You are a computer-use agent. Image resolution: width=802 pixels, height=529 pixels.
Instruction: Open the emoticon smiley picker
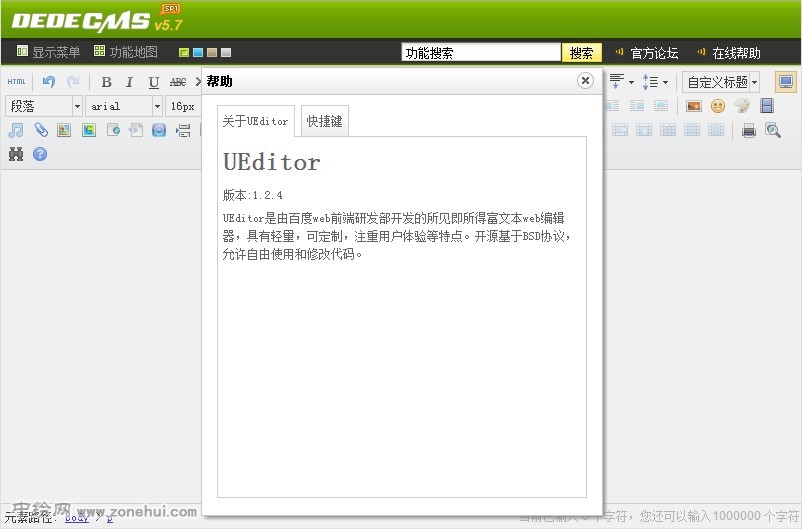click(x=718, y=106)
